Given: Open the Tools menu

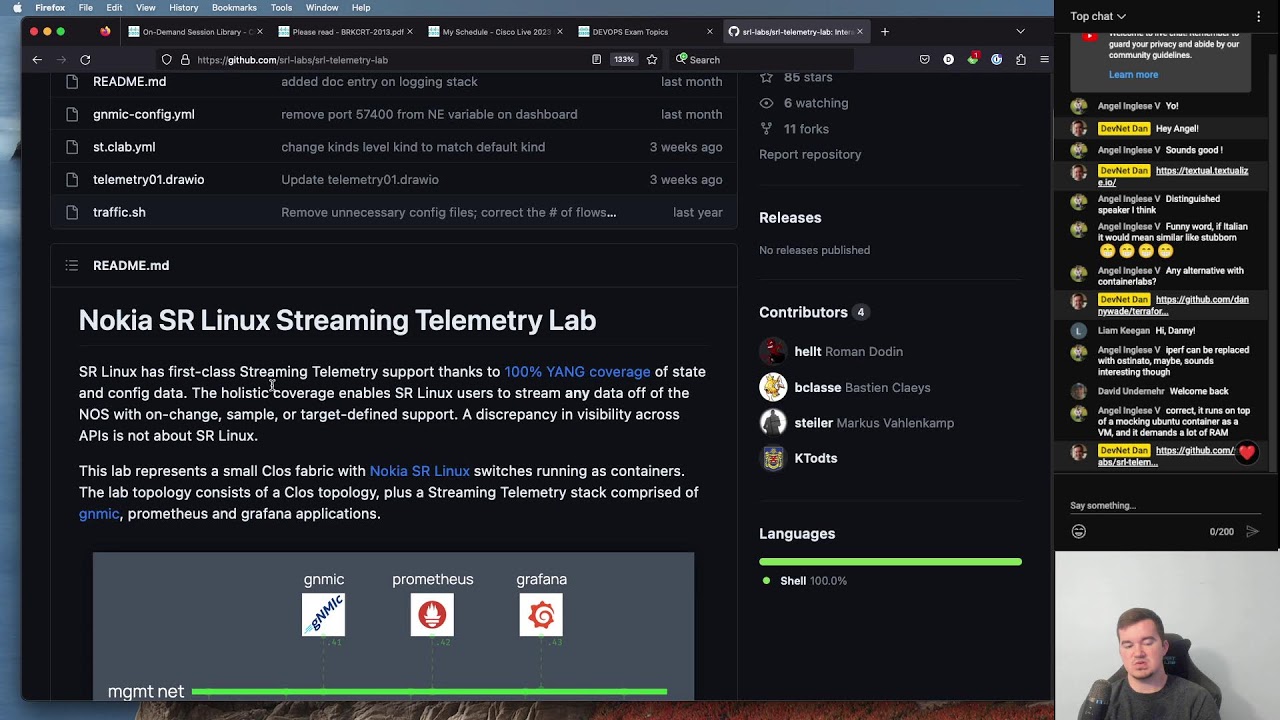Looking at the screenshot, I should [x=281, y=8].
